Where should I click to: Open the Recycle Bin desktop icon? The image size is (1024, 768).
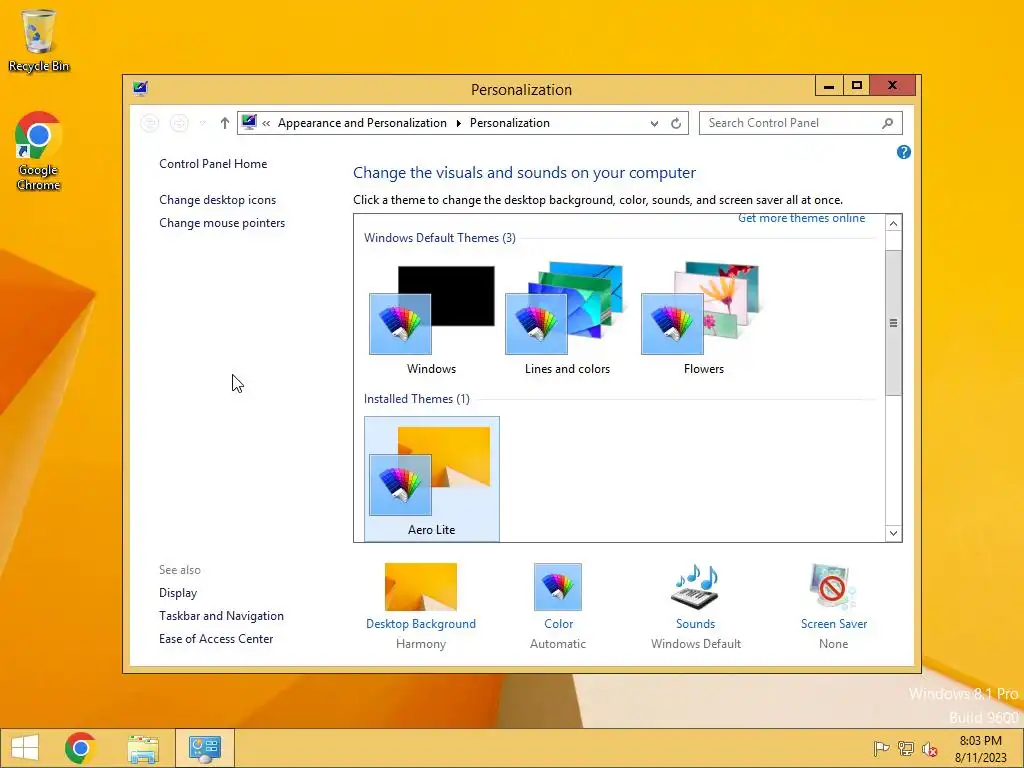click(39, 40)
